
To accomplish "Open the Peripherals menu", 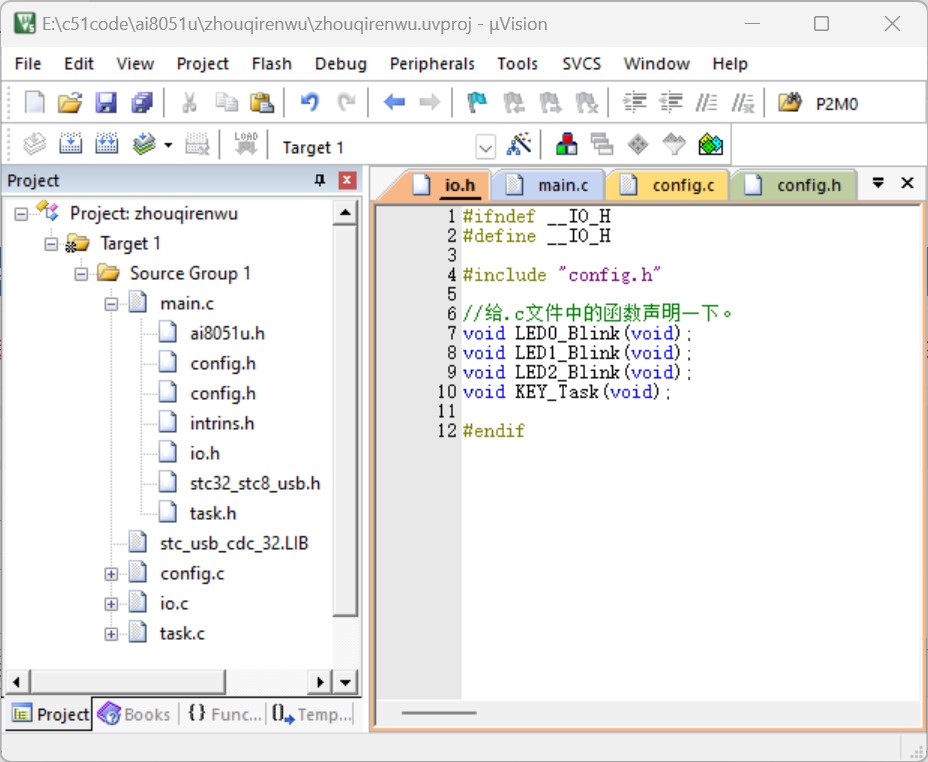I will [432, 64].
